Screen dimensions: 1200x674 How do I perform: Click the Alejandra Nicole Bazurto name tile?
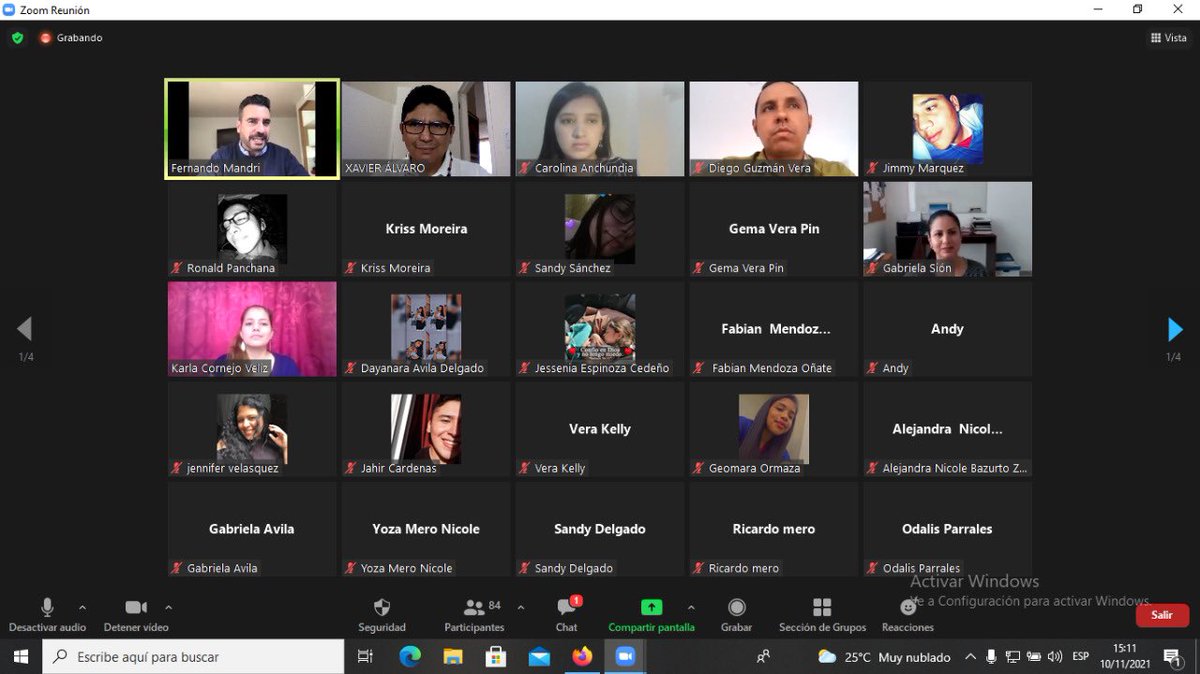[x=948, y=429]
